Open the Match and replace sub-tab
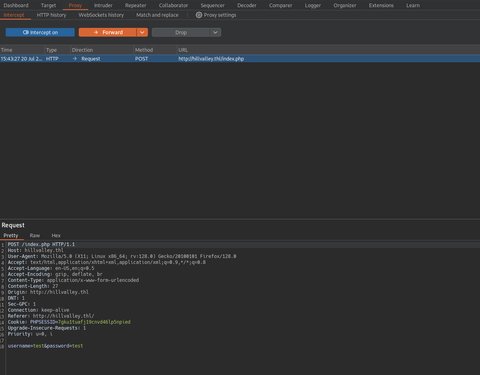This screenshot has width=480, height=375. click(x=157, y=15)
